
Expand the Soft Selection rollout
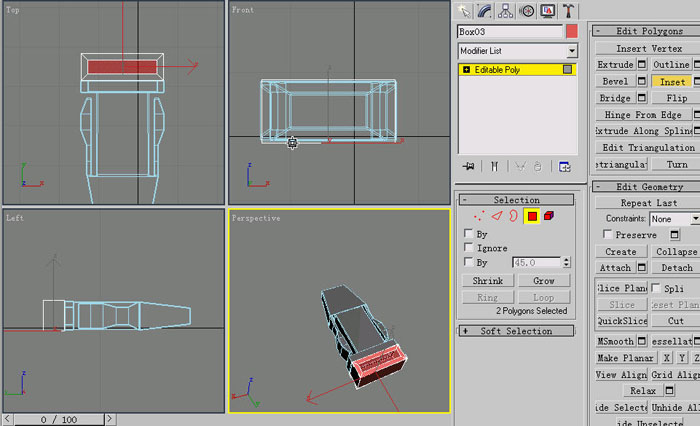[x=517, y=331]
